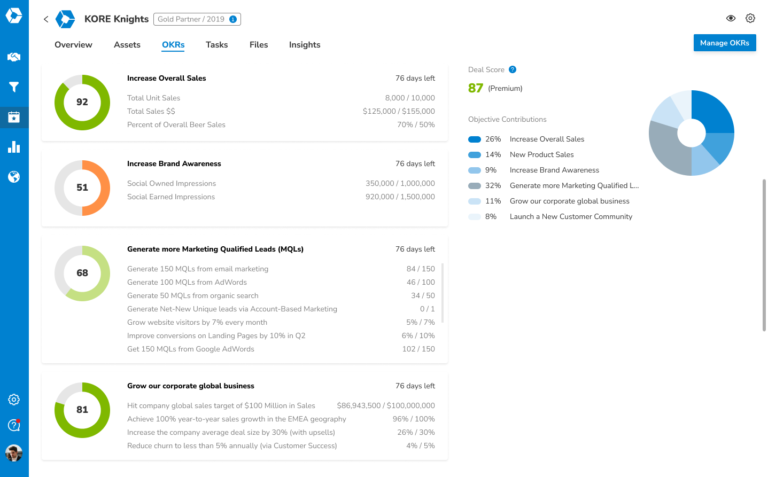Open the bar chart analytics sidebar icon
768x477 pixels.
tap(14, 147)
